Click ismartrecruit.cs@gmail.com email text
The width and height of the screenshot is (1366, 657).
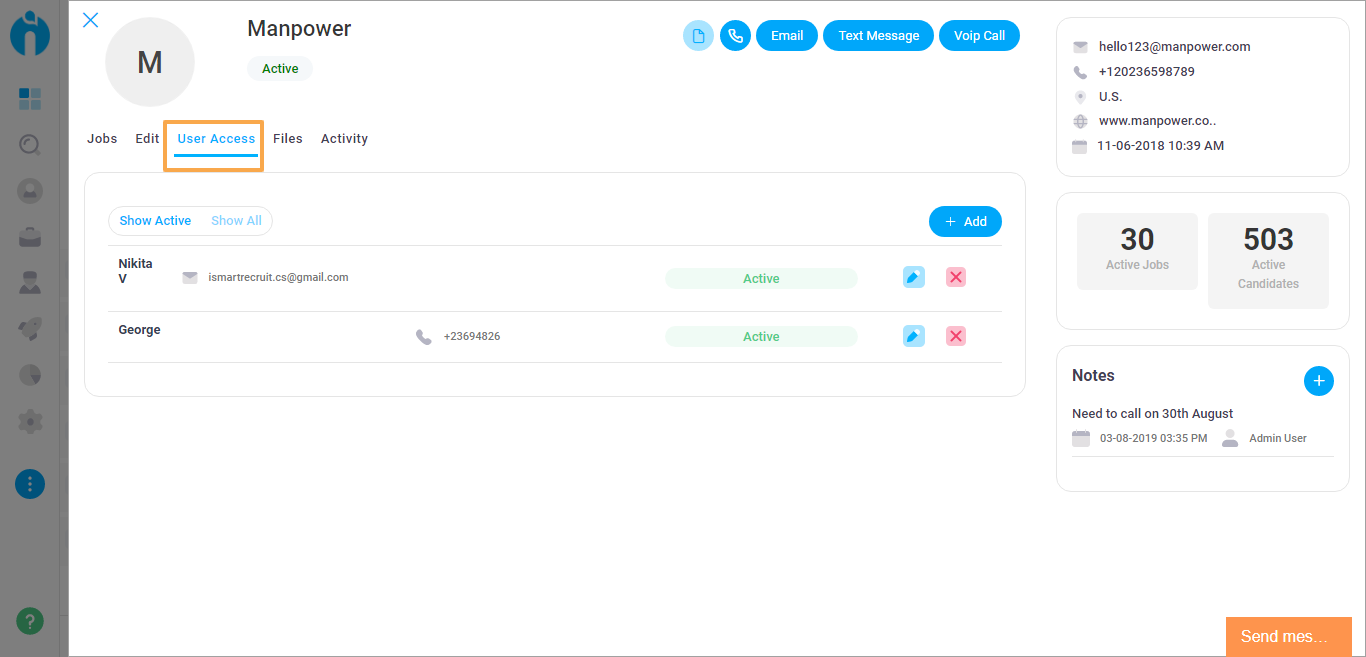click(278, 278)
